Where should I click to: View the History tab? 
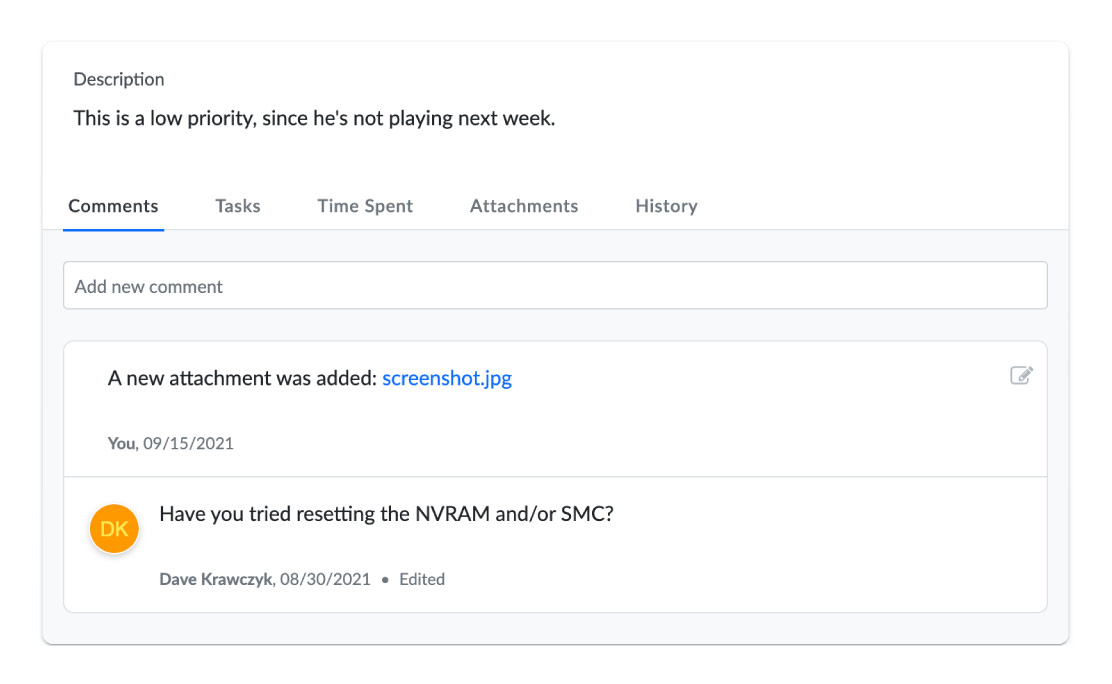(x=666, y=206)
